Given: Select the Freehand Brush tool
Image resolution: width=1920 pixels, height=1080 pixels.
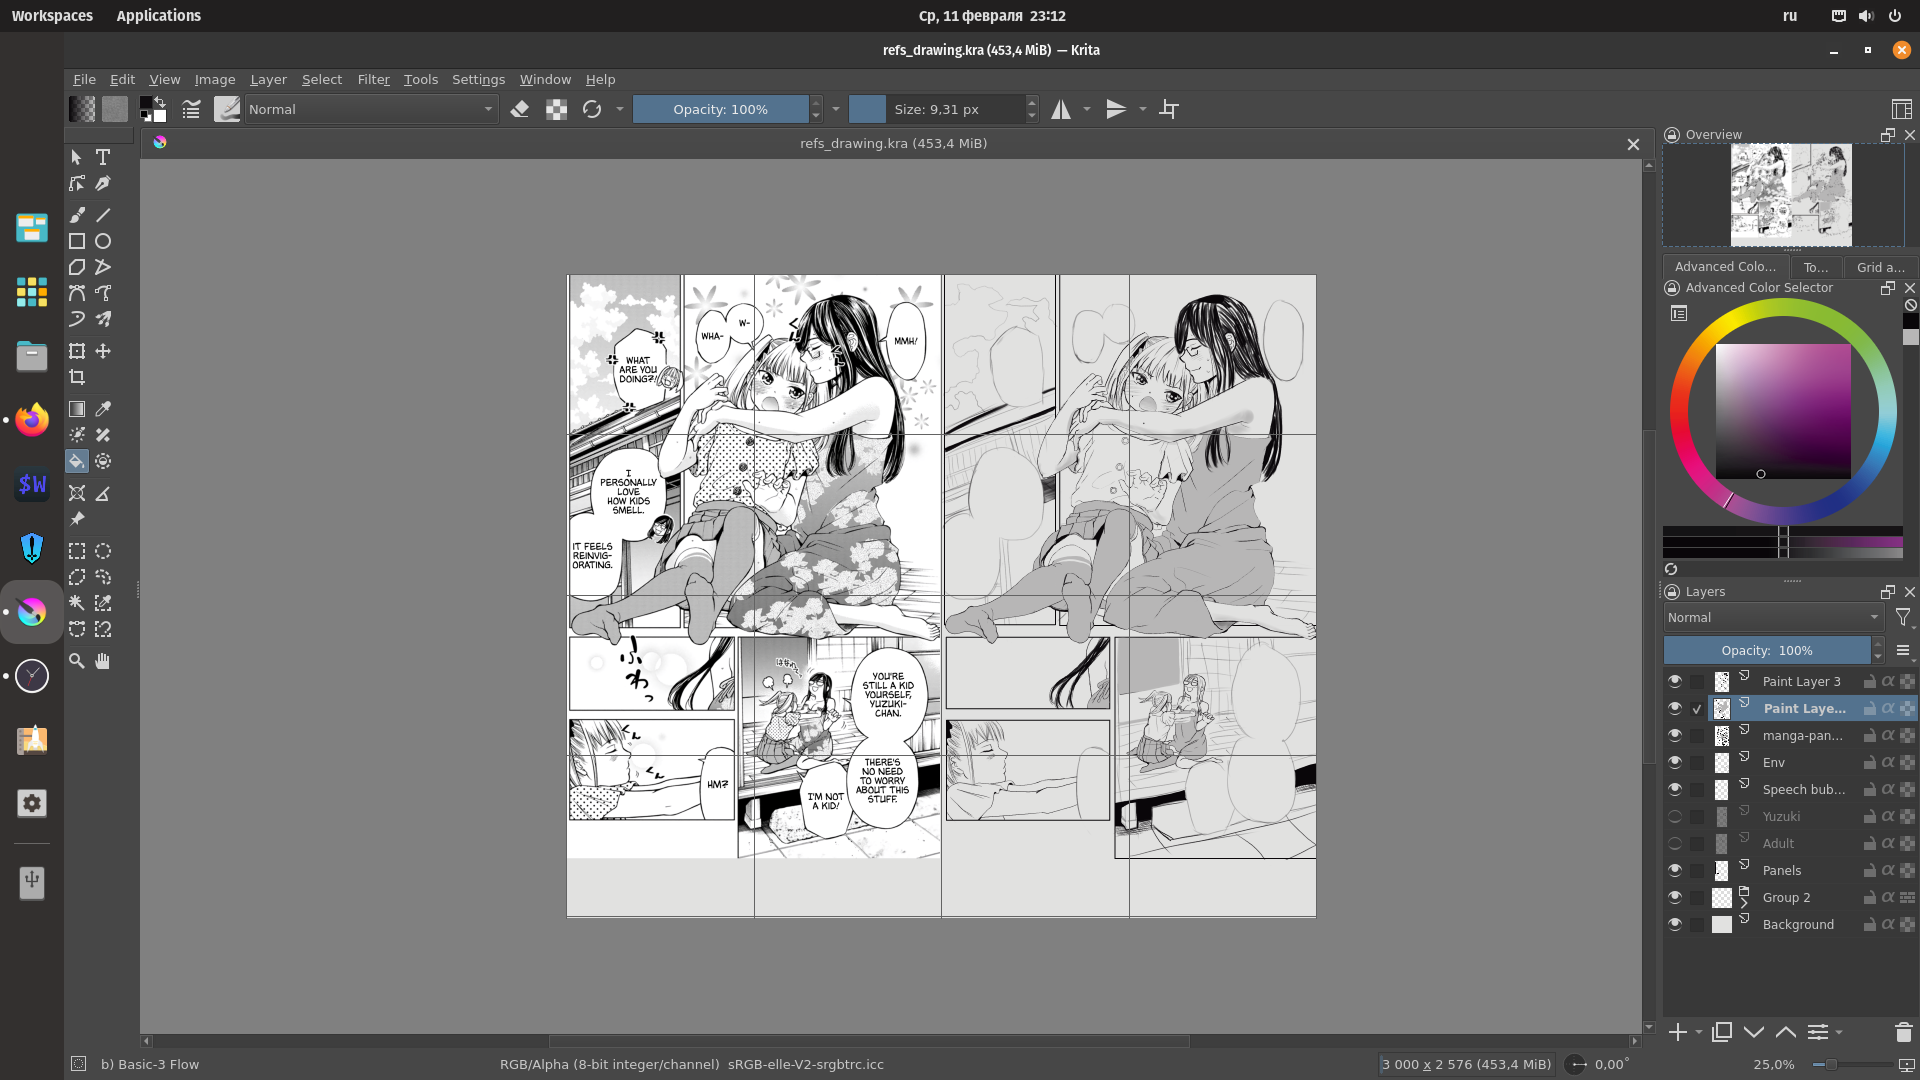Looking at the screenshot, I should 77,215.
